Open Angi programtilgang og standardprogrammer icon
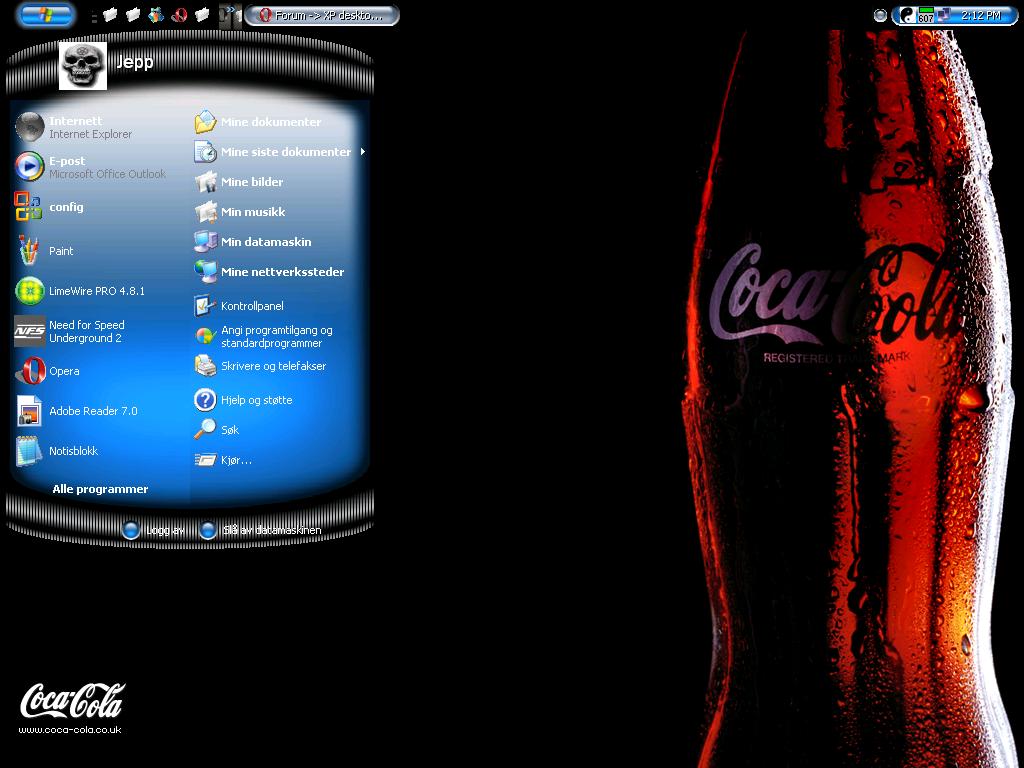Image resolution: width=1024 pixels, height=768 pixels. coord(205,336)
